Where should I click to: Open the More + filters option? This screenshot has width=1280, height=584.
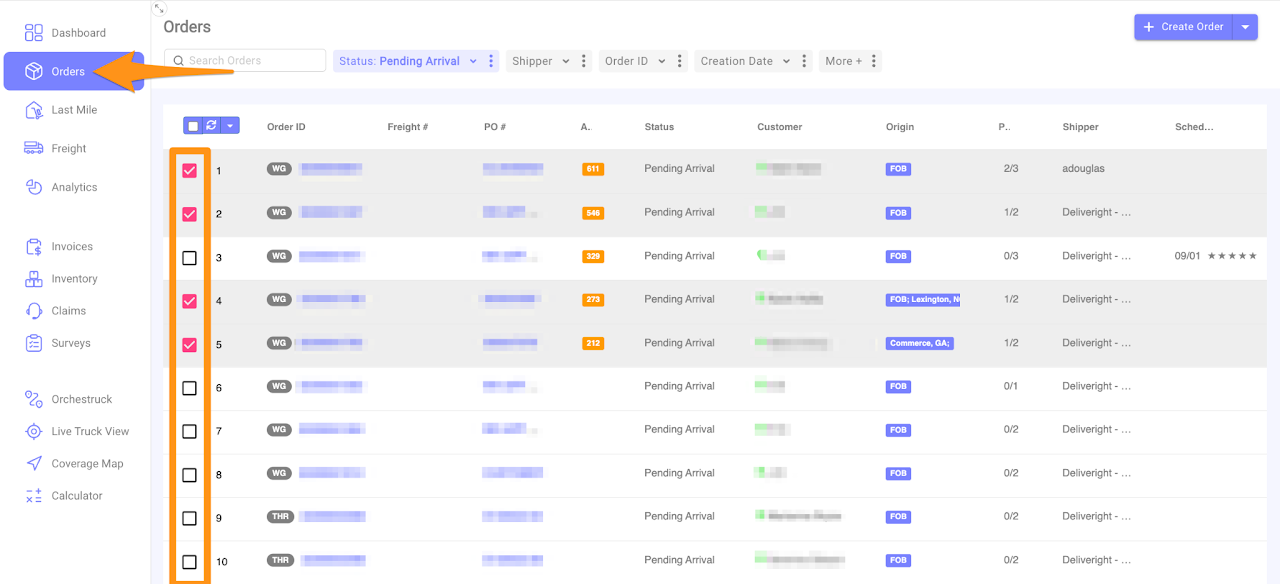click(843, 61)
